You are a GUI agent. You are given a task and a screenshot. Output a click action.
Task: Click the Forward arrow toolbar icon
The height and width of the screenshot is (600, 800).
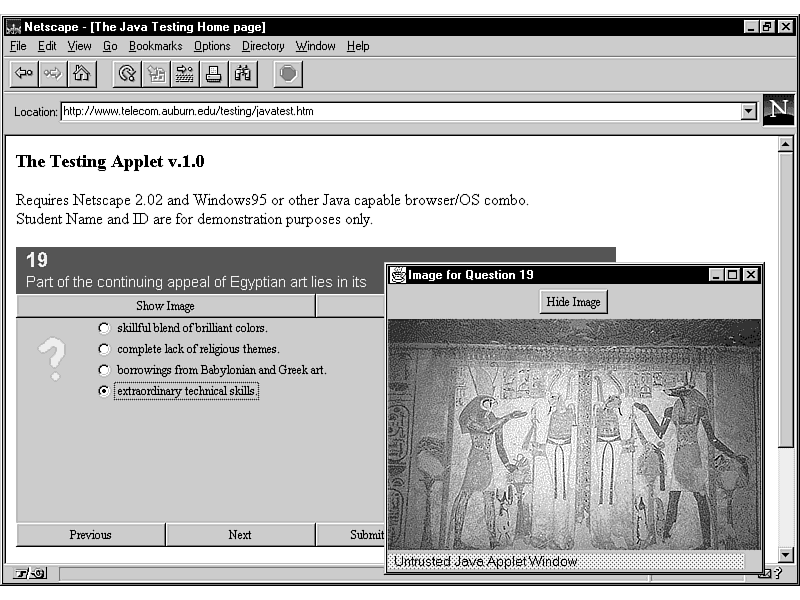(x=53, y=74)
